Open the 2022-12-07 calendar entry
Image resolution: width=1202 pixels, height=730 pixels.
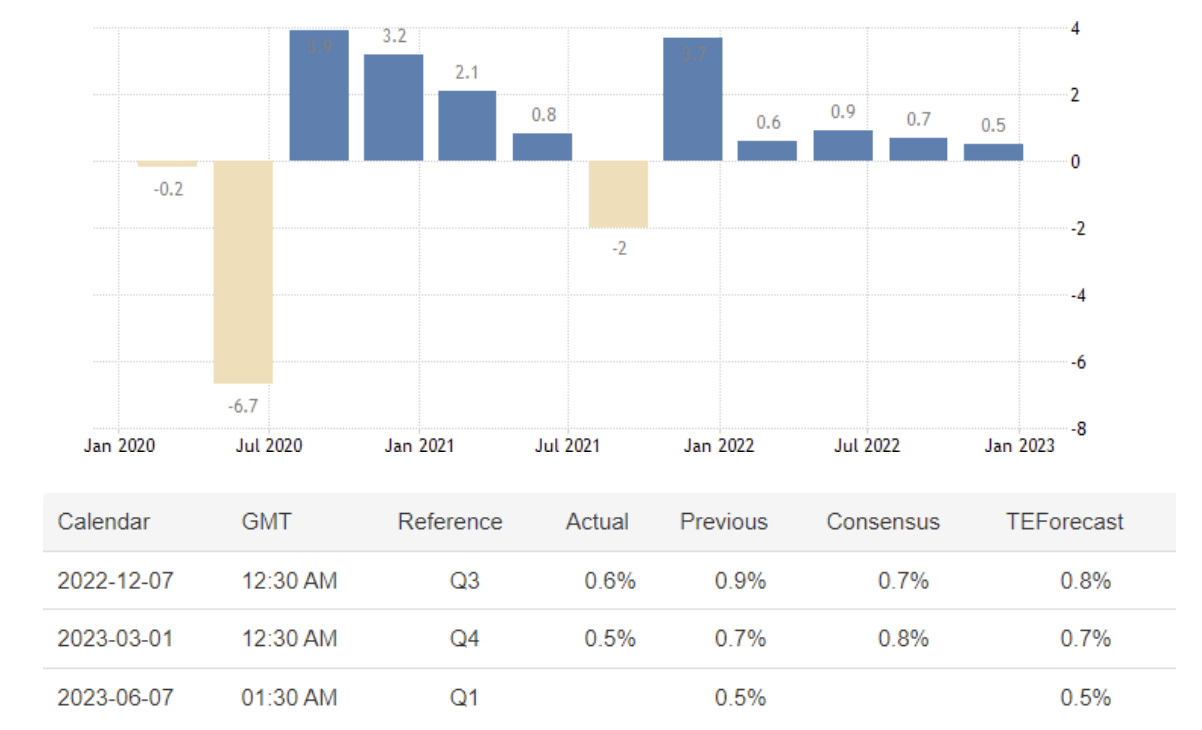(x=115, y=580)
